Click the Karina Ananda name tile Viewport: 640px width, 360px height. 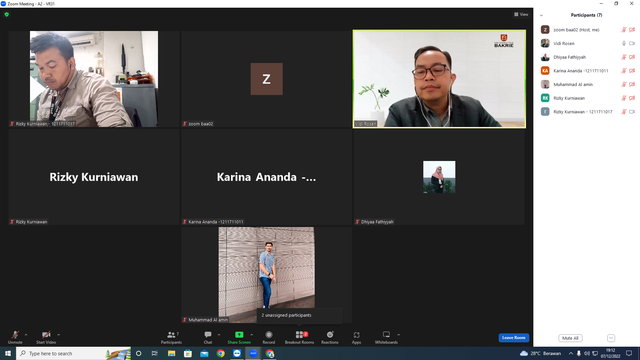click(267, 177)
